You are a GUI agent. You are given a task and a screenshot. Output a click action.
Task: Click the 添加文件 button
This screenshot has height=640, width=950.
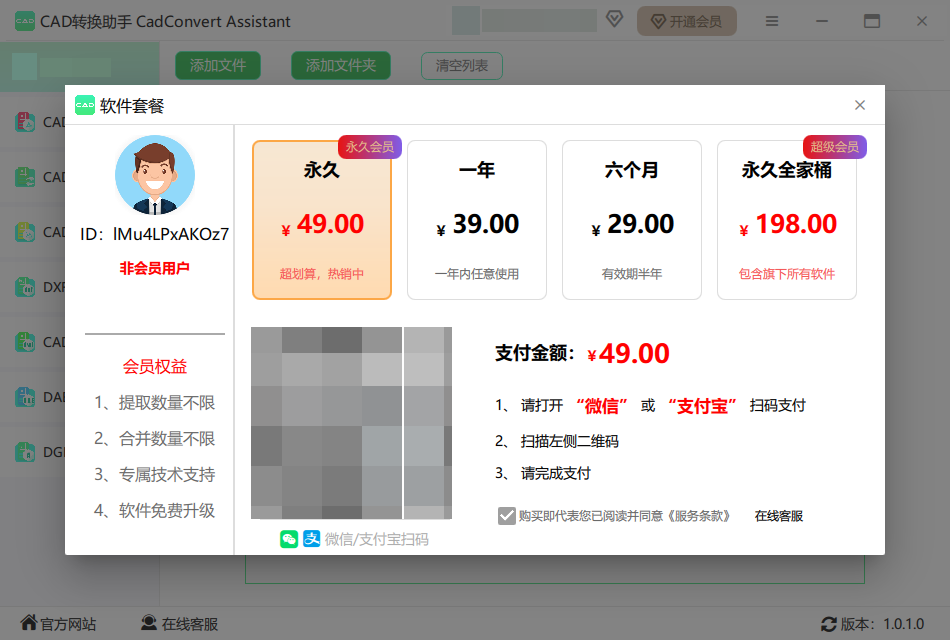tap(218, 65)
